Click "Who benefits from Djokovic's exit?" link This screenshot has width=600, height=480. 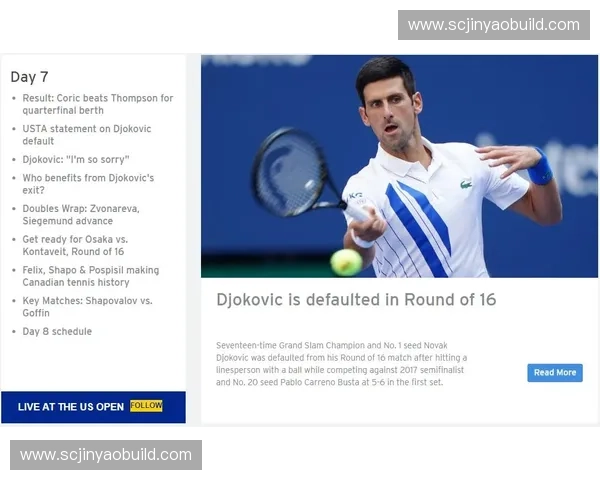pos(88,184)
